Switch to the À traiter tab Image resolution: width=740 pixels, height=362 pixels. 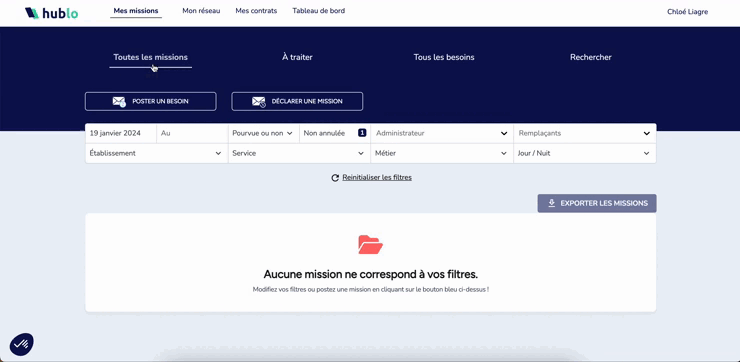(297, 57)
